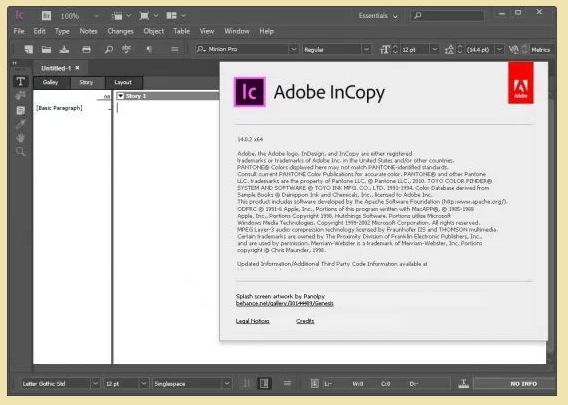This screenshot has height=405, width=568.
Task: Open the View menu
Action: coord(207,31)
